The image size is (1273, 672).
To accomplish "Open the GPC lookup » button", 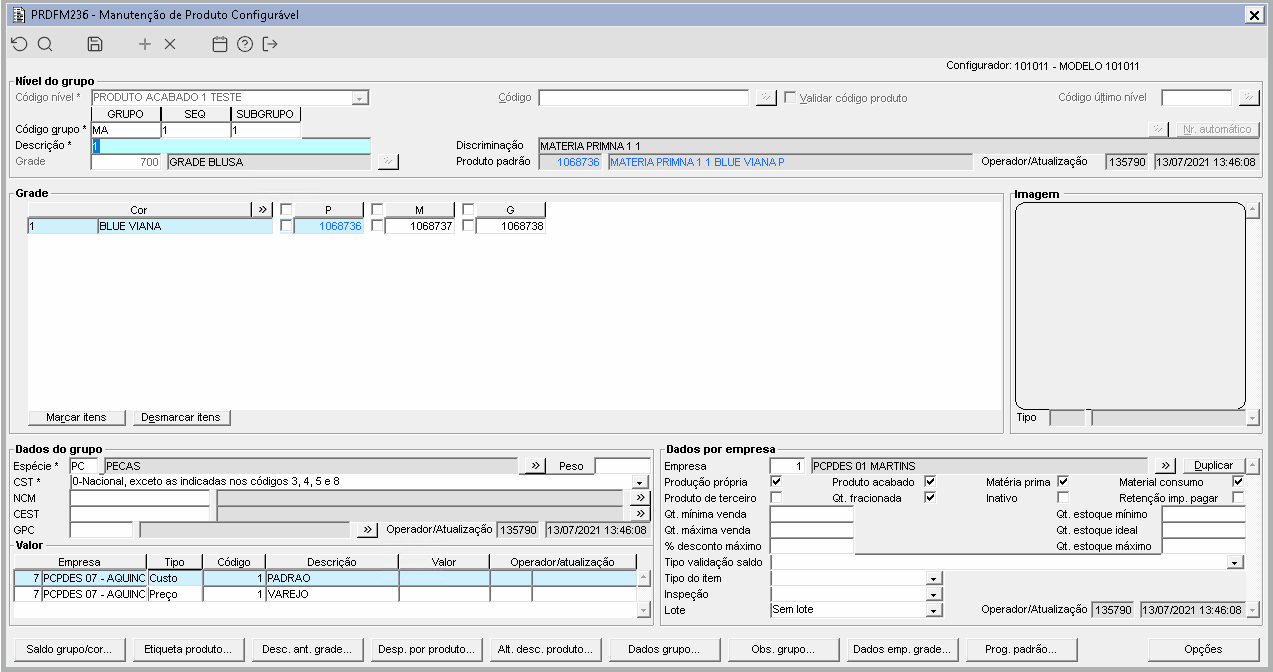I will click(x=368, y=530).
